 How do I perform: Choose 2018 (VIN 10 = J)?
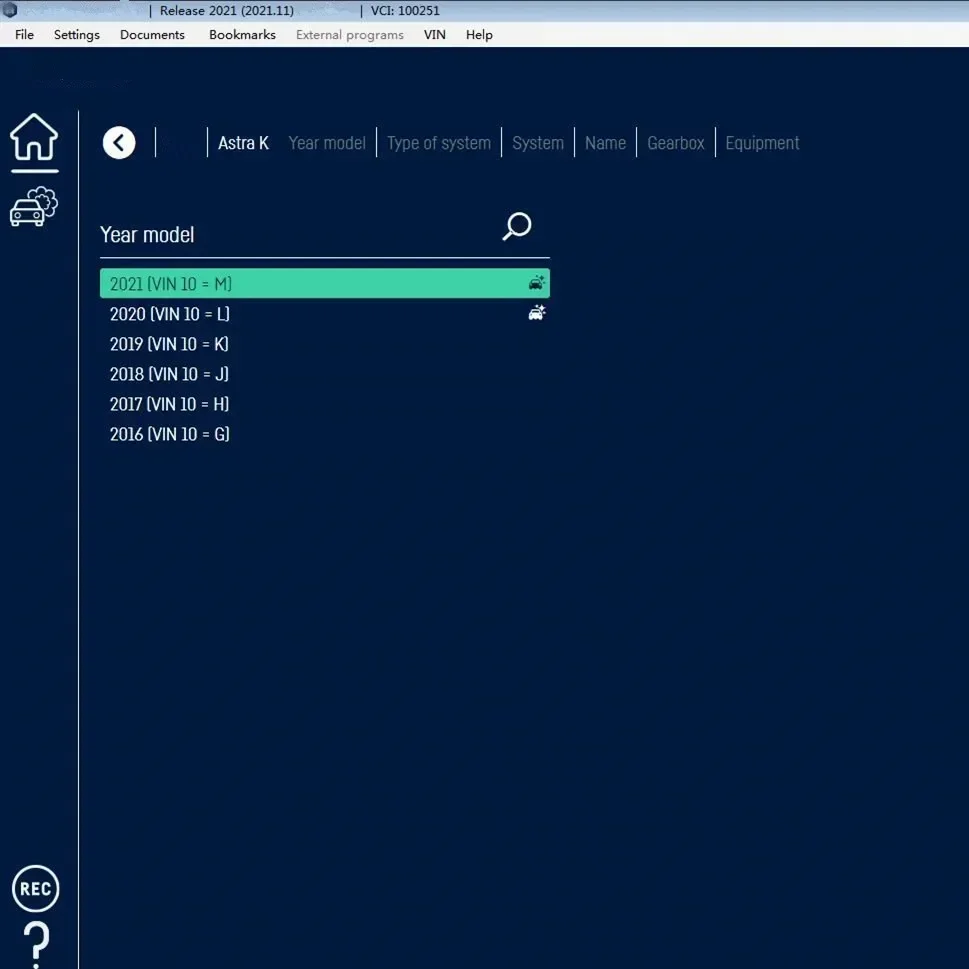[x=324, y=374]
